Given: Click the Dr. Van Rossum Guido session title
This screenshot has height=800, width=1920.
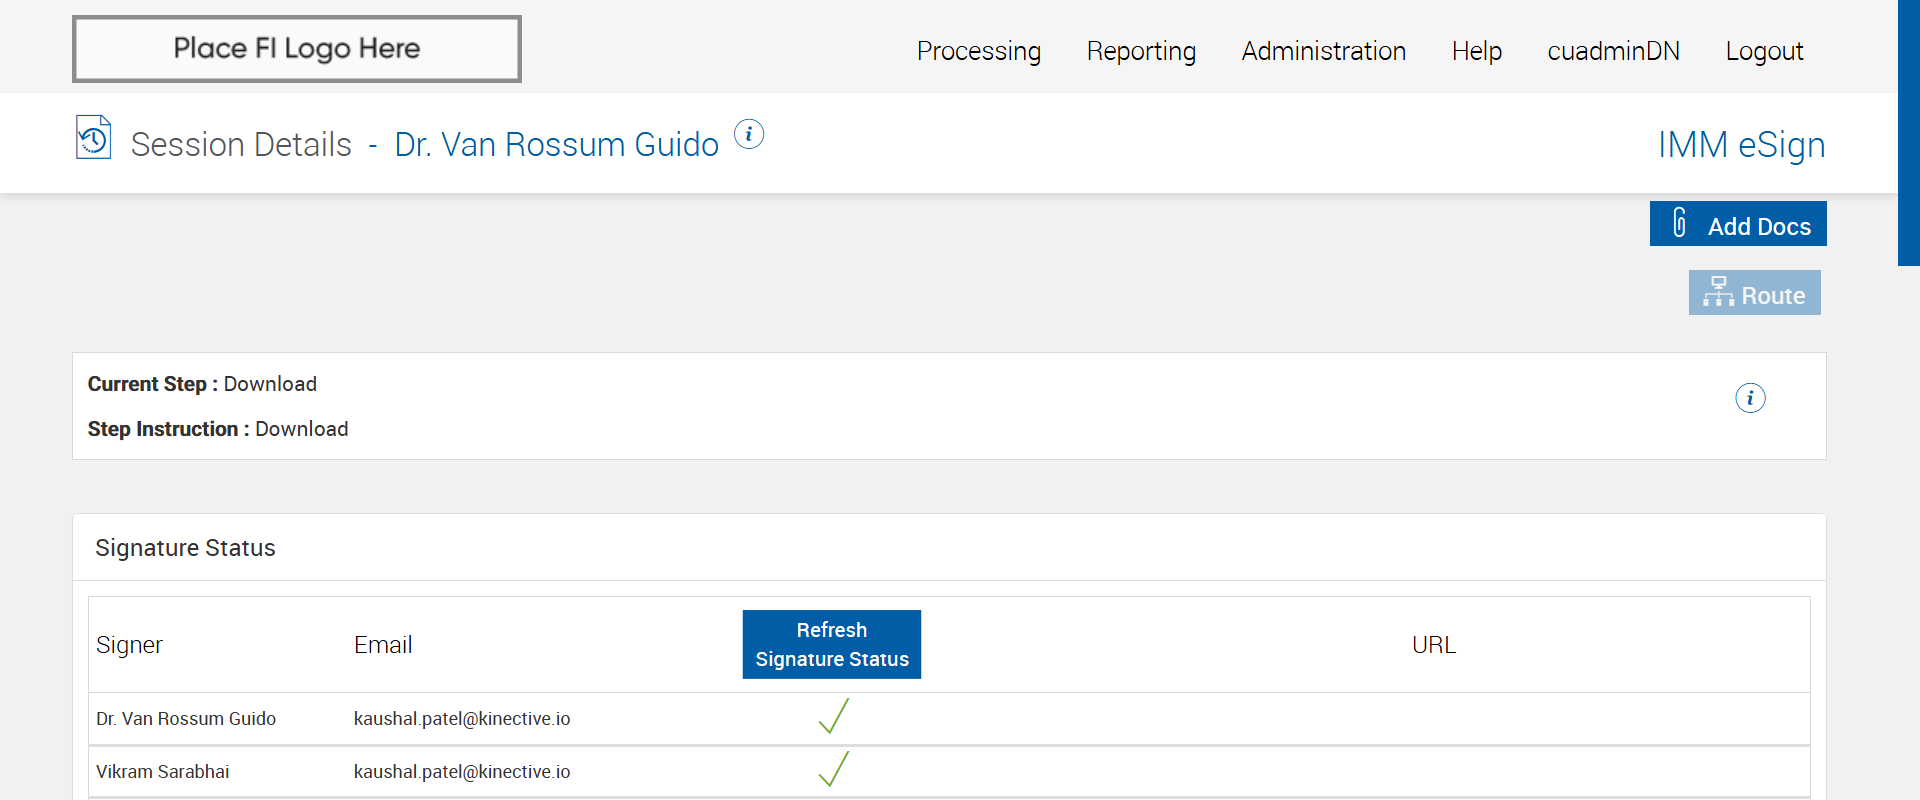Looking at the screenshot, I should 556,145.
